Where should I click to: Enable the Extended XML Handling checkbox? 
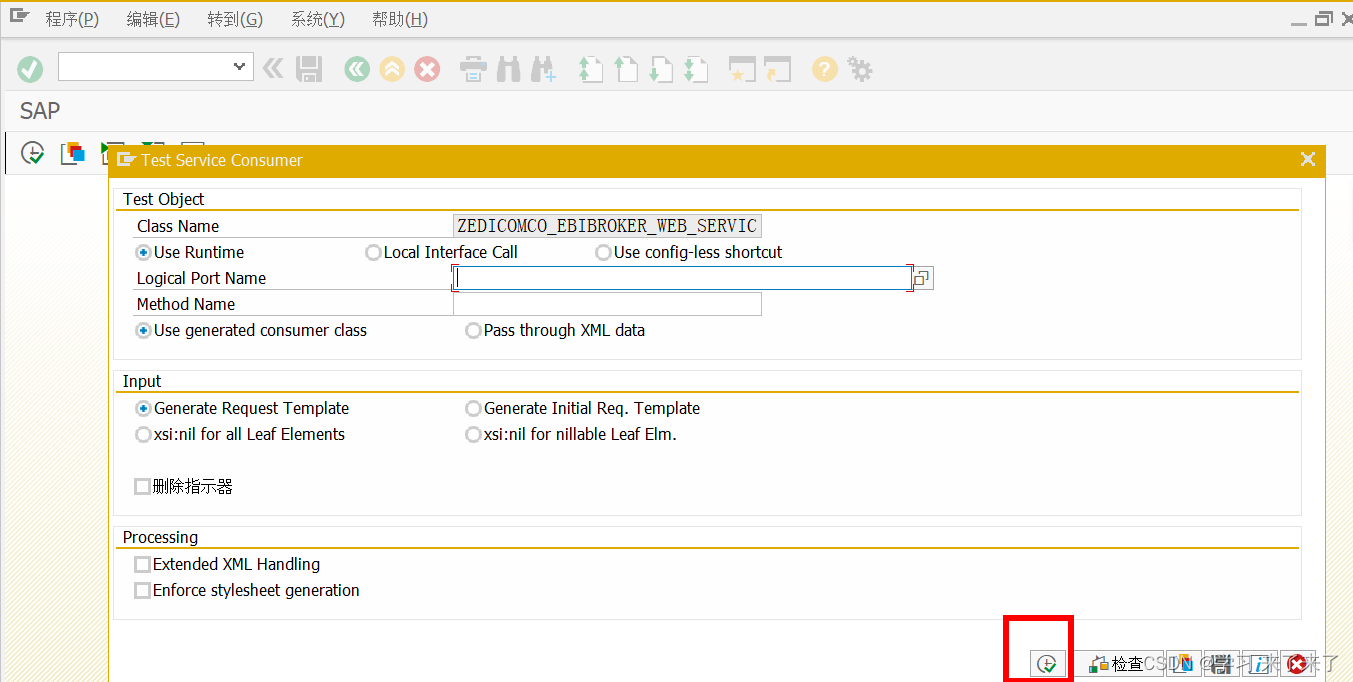142,564
